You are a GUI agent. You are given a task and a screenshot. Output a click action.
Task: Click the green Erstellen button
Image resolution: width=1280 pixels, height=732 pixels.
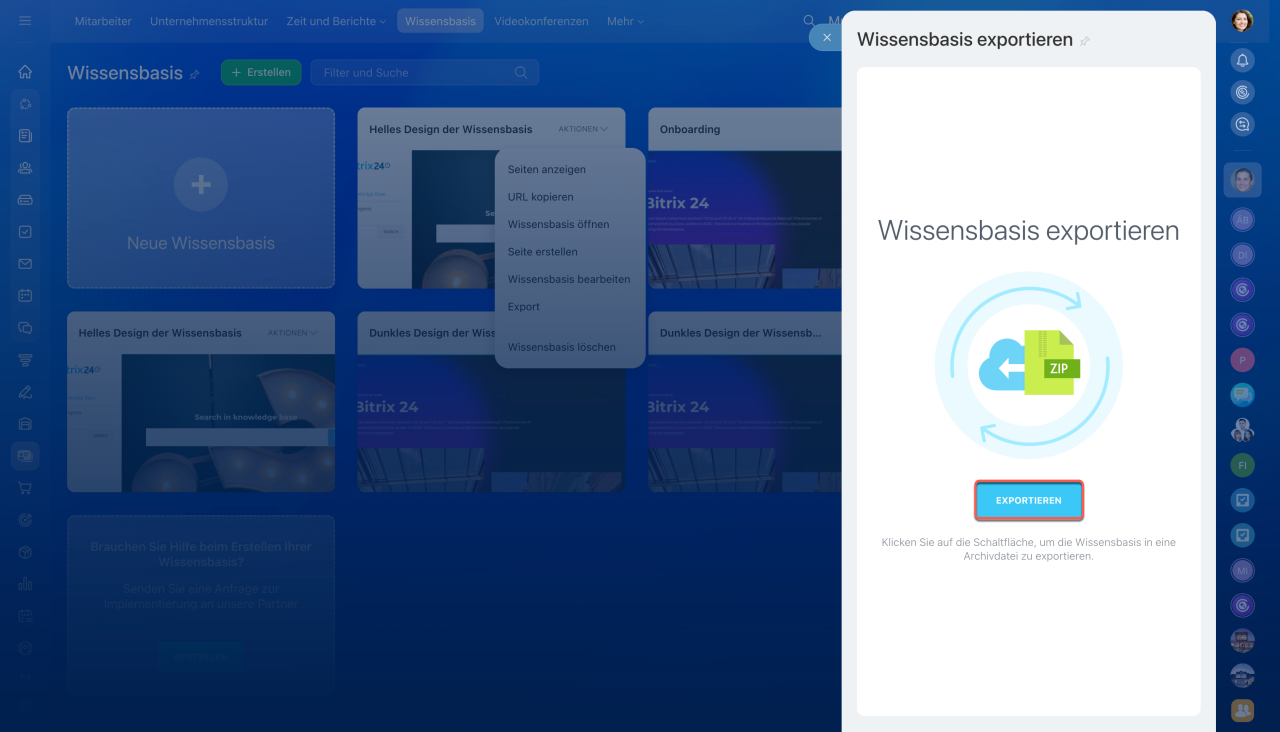click(x=261, y=72)
